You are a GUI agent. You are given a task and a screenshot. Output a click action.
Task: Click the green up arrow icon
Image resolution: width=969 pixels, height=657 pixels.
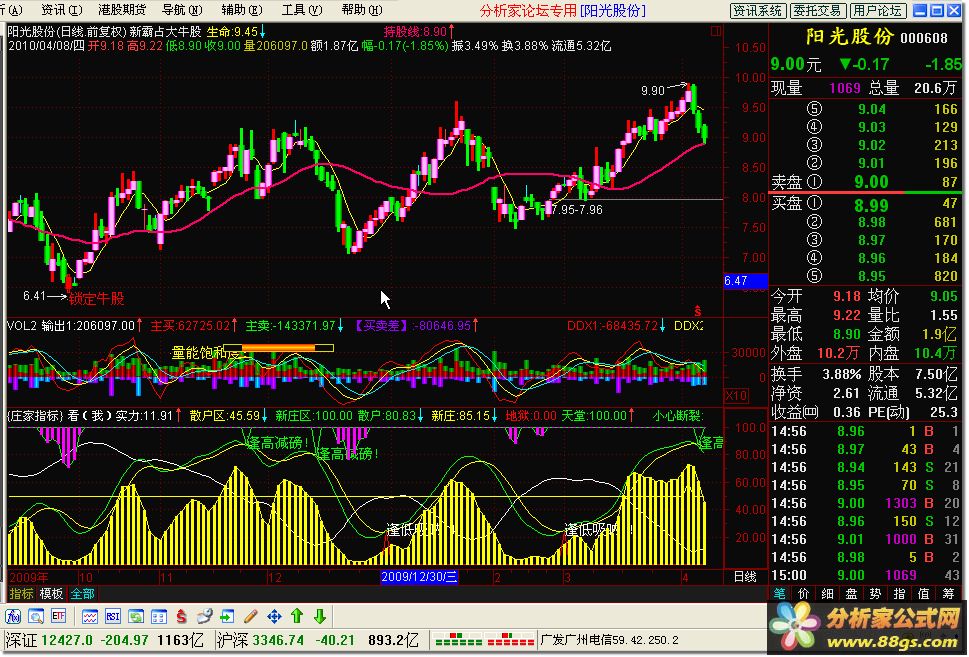click(297, 616)
